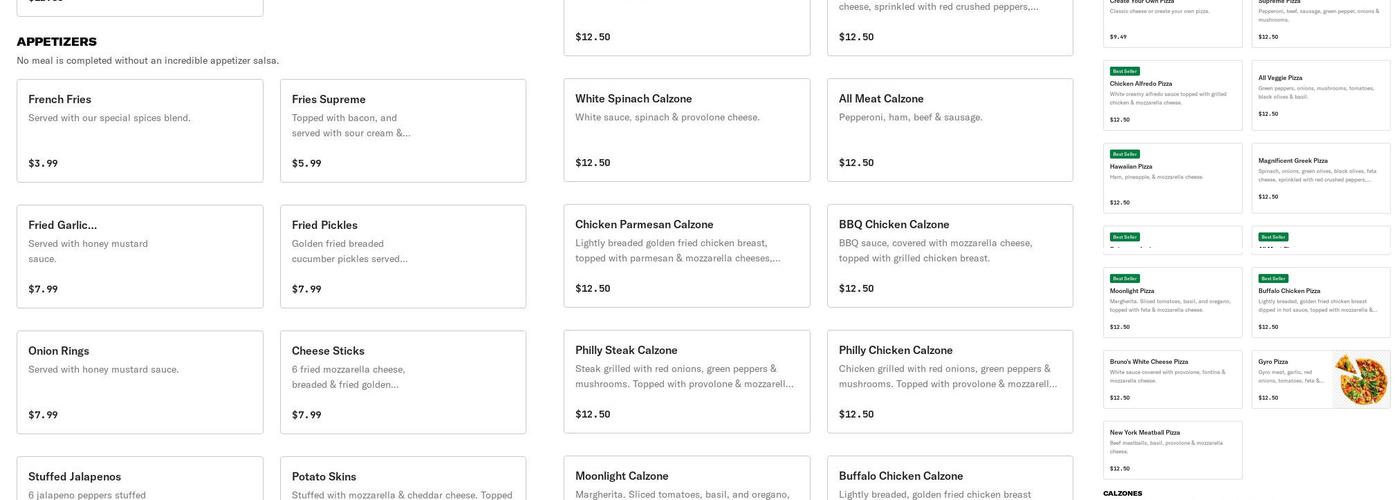The height and width of the screenshot is (500, 1400).
Task: Click the Best Seller badge on Moonlight Pizza
Action: (1124, 278)
